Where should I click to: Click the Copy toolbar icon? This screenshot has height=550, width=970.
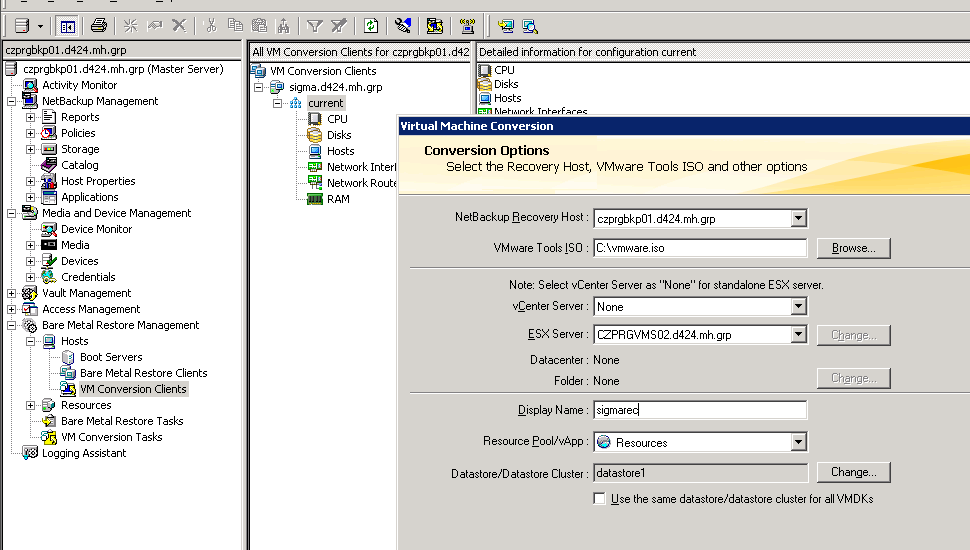pos(235,25)
